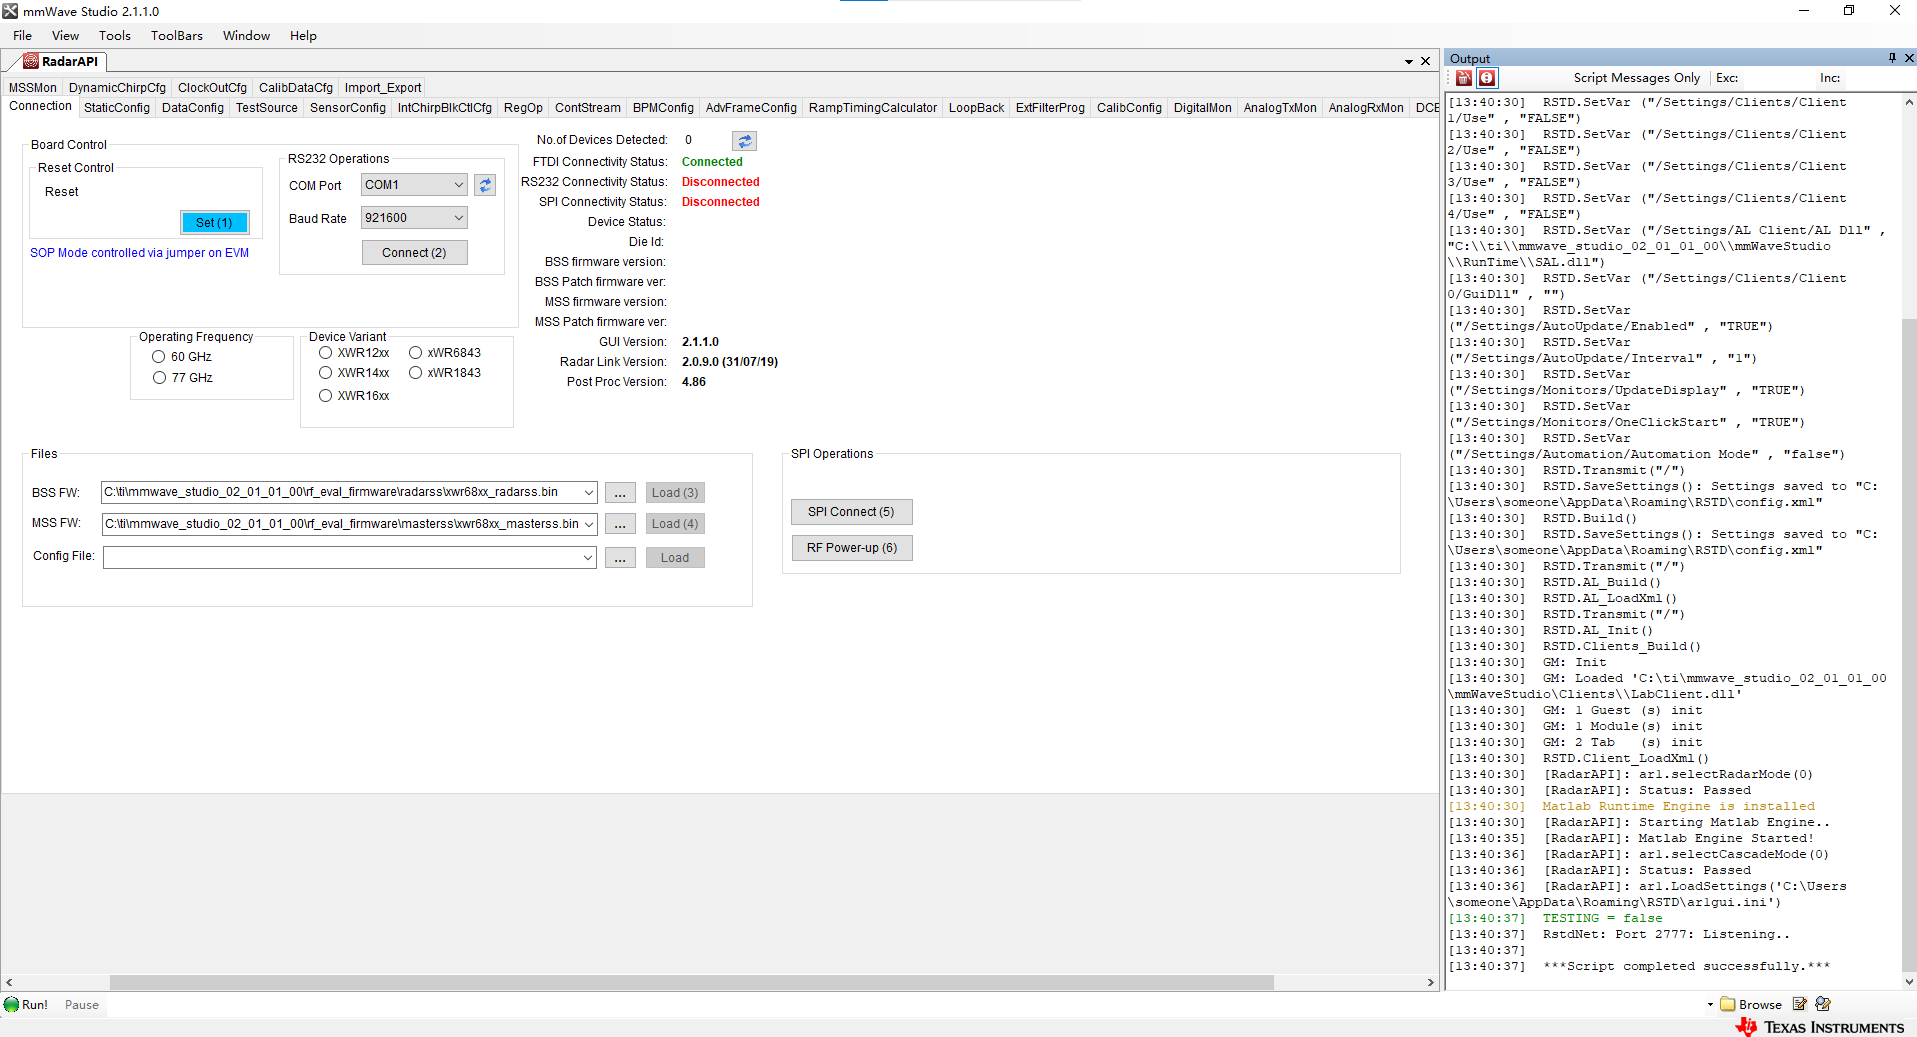1917x1037 pixels.
Task: Open the File menu
Action: click(22, 36)
